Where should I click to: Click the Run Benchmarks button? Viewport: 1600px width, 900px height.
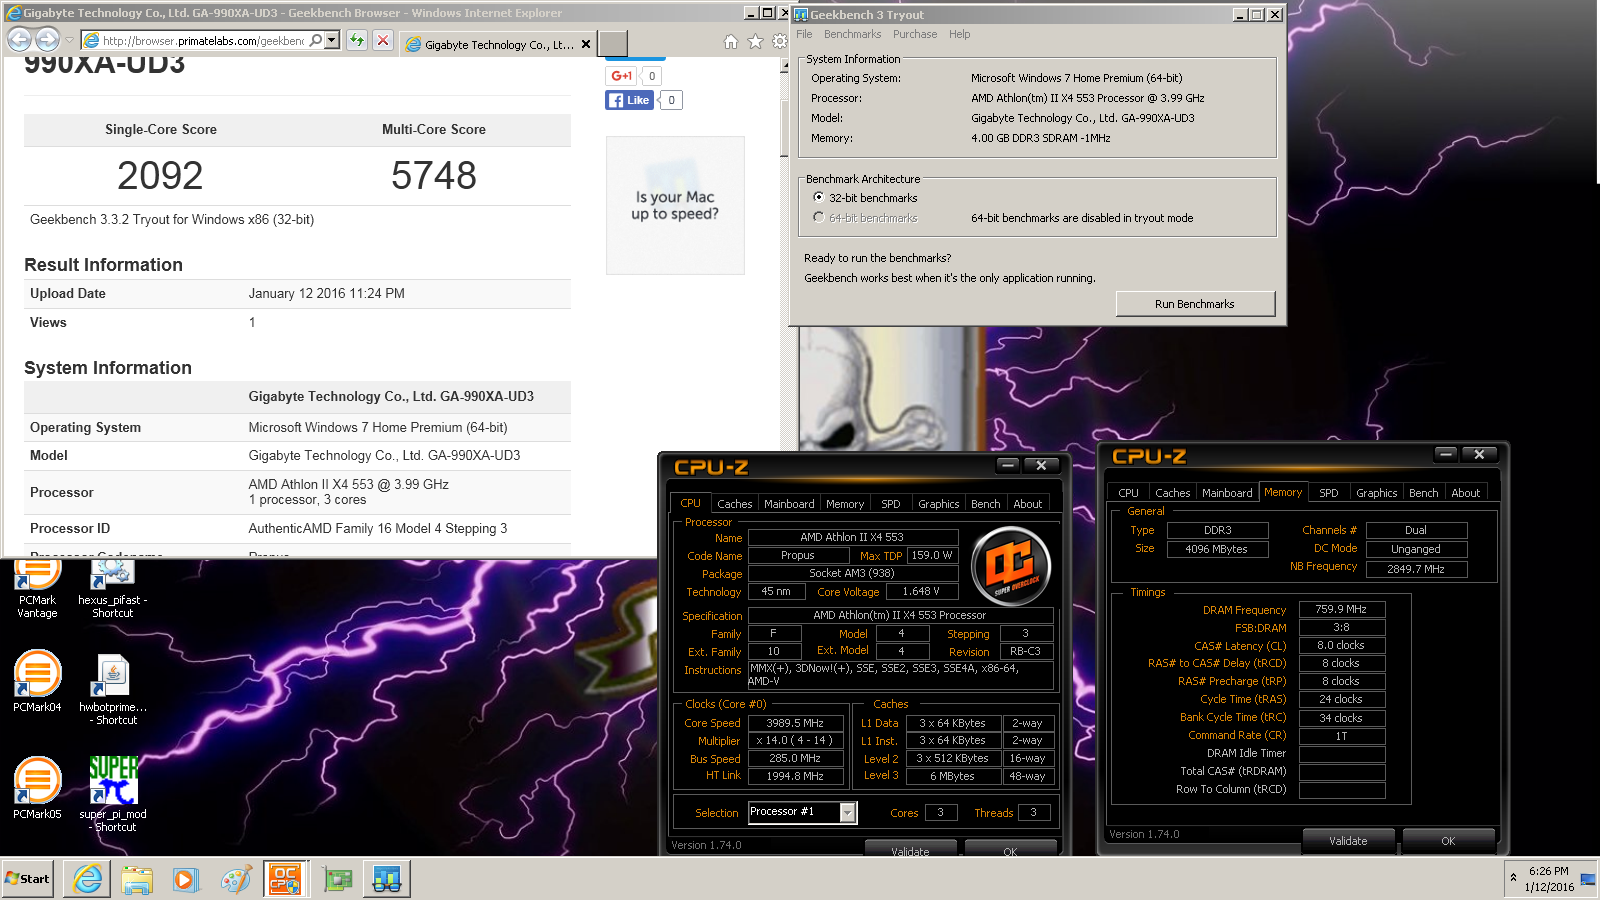coord(1195,304)
